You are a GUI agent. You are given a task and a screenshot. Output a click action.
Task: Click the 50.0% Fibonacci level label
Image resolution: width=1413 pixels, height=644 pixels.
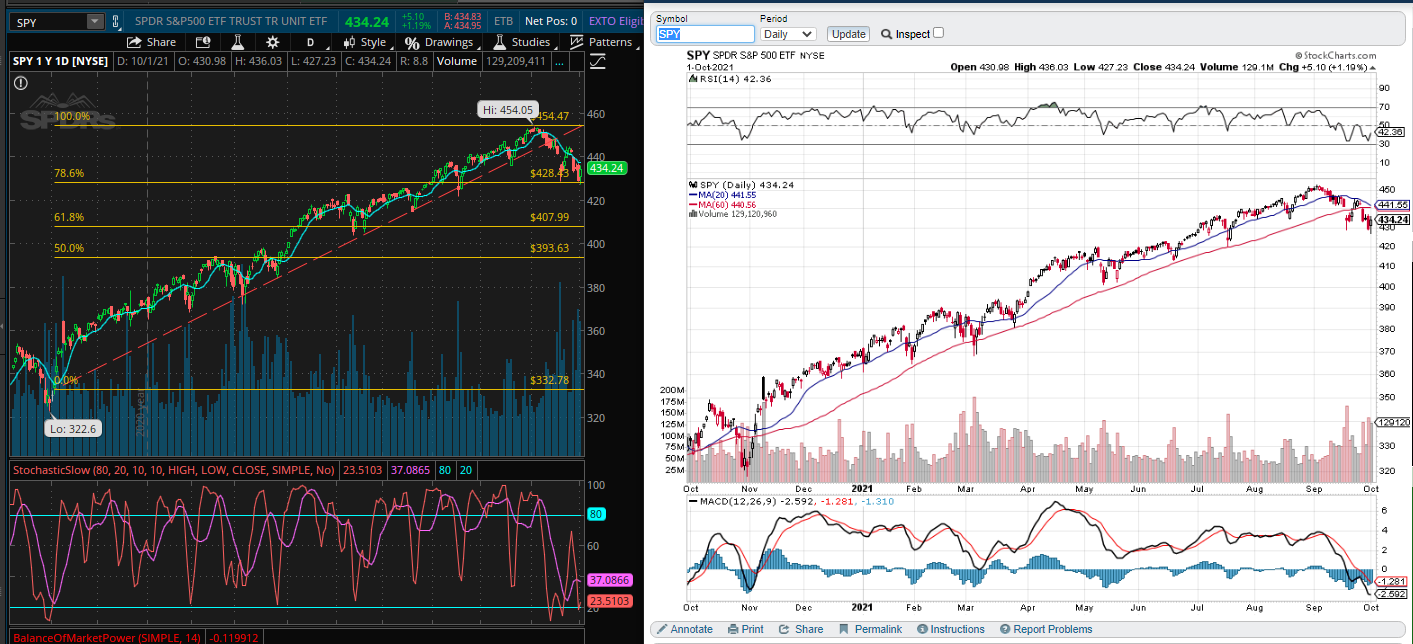pyautogui.click(x=69, y=248)
